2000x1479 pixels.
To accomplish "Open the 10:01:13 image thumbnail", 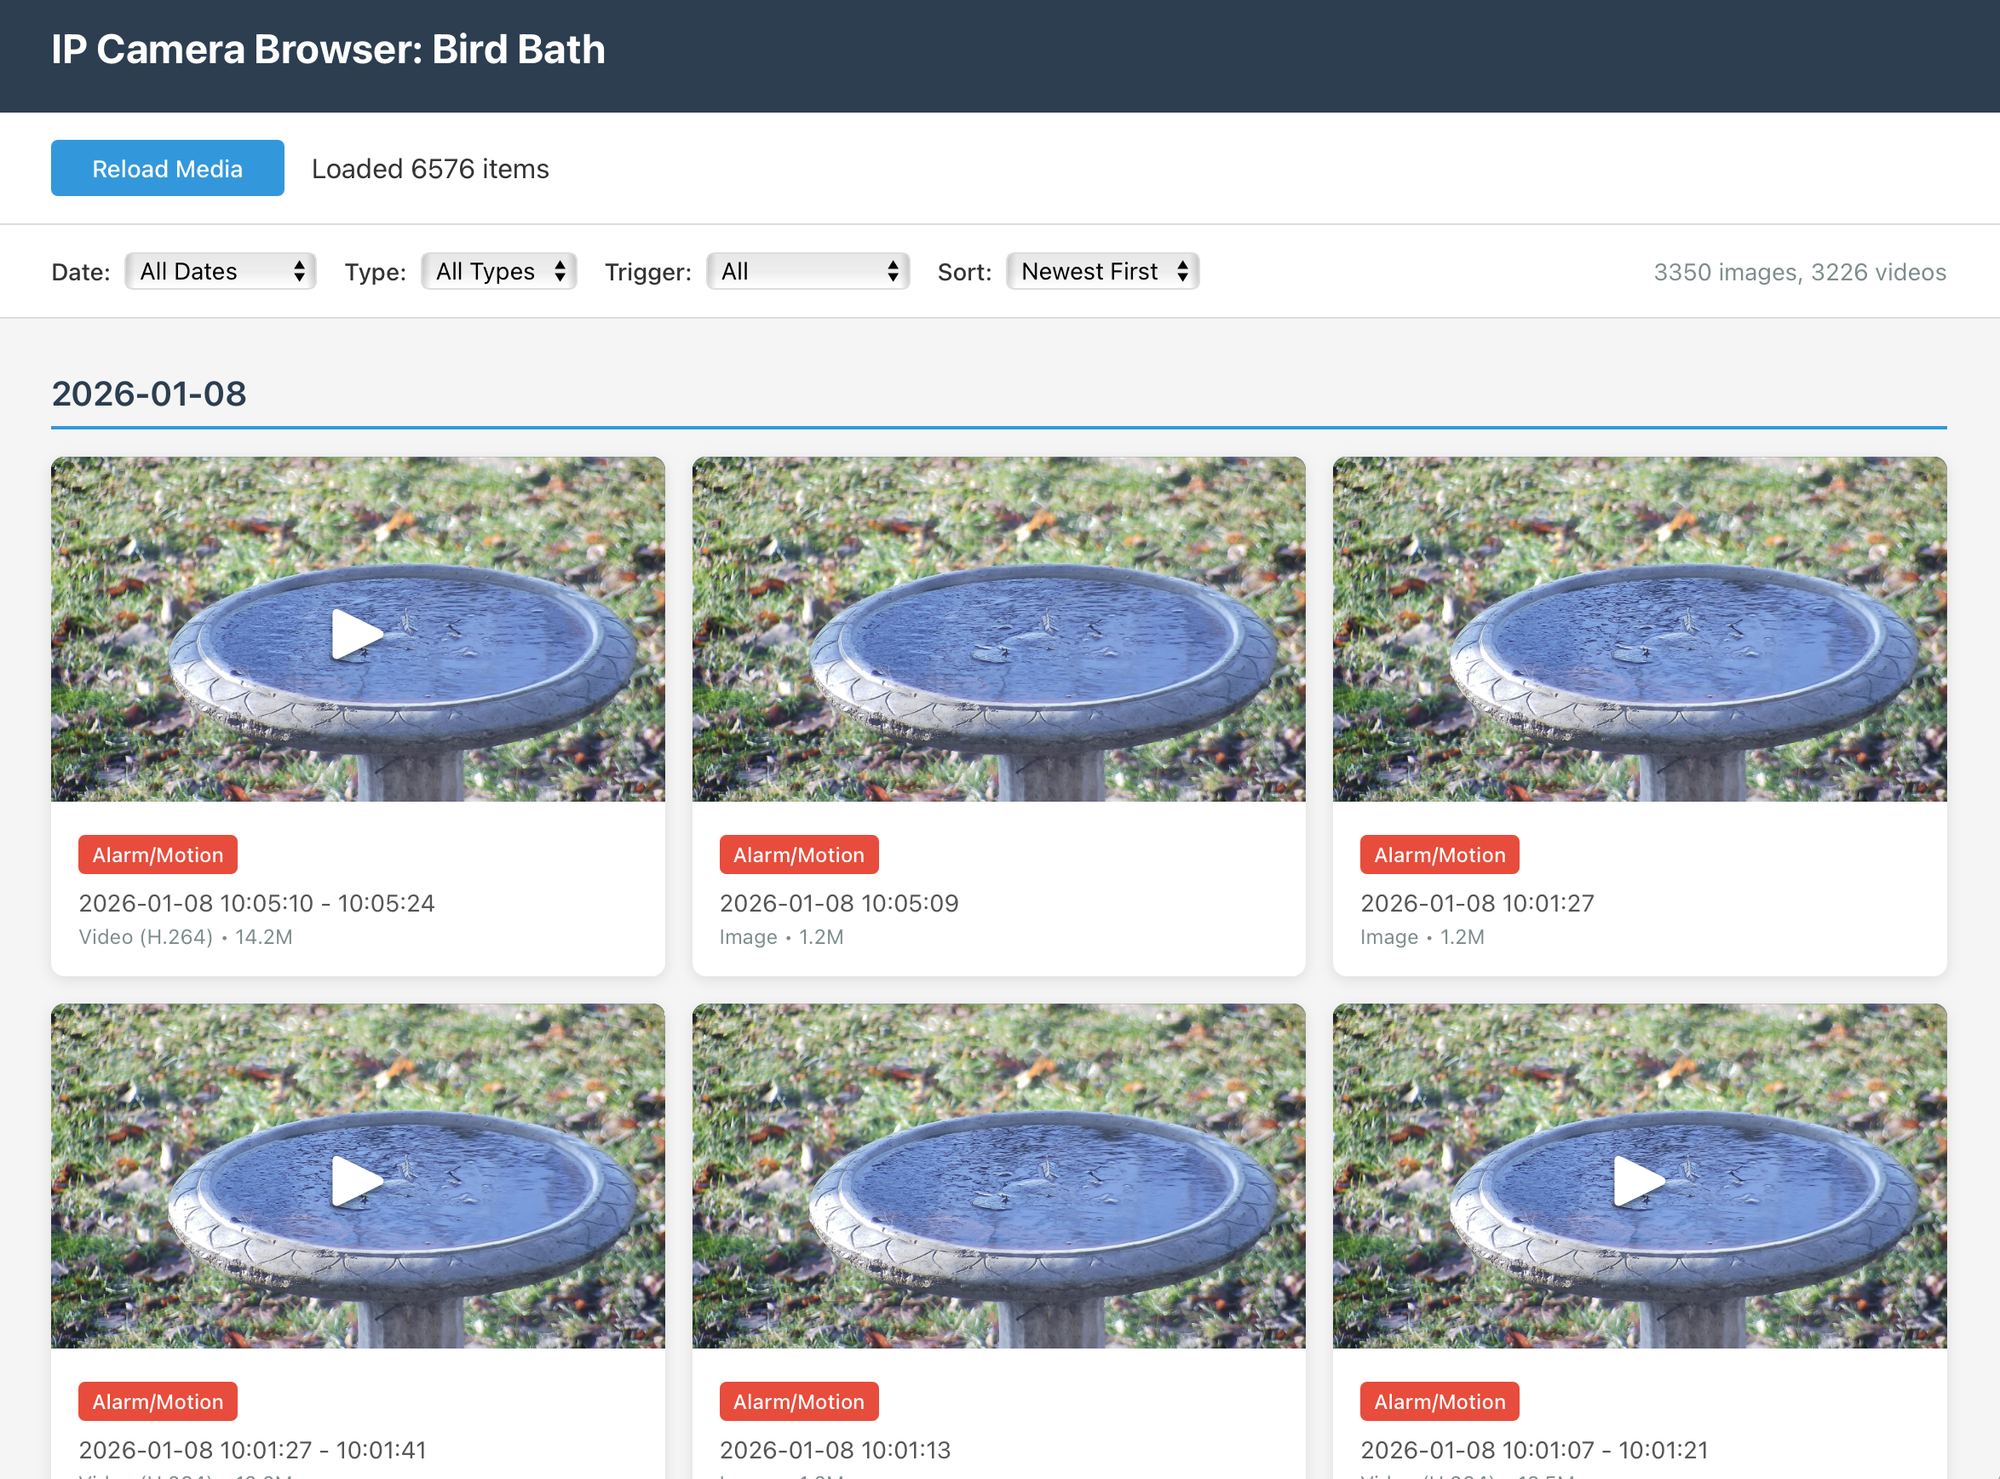I will point(998,1176).
